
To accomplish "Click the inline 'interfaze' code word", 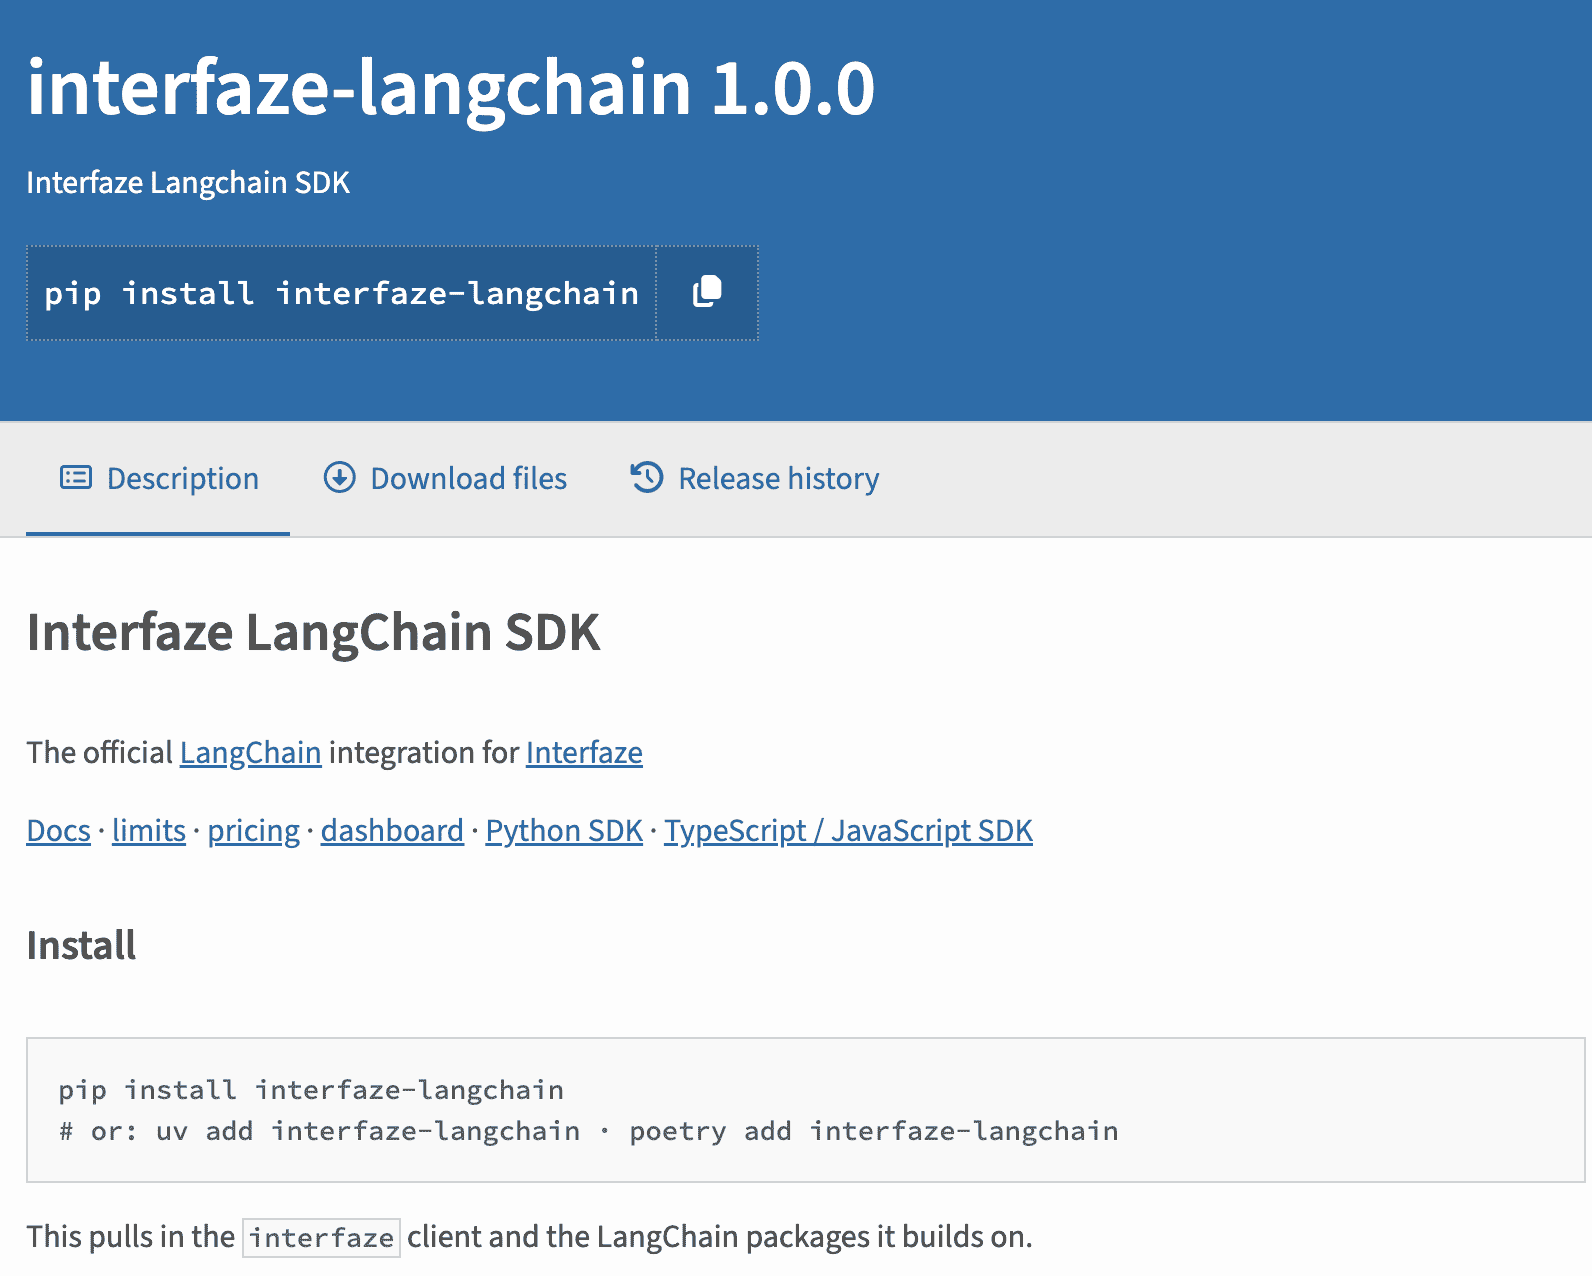I will (x=321, y=1237).
